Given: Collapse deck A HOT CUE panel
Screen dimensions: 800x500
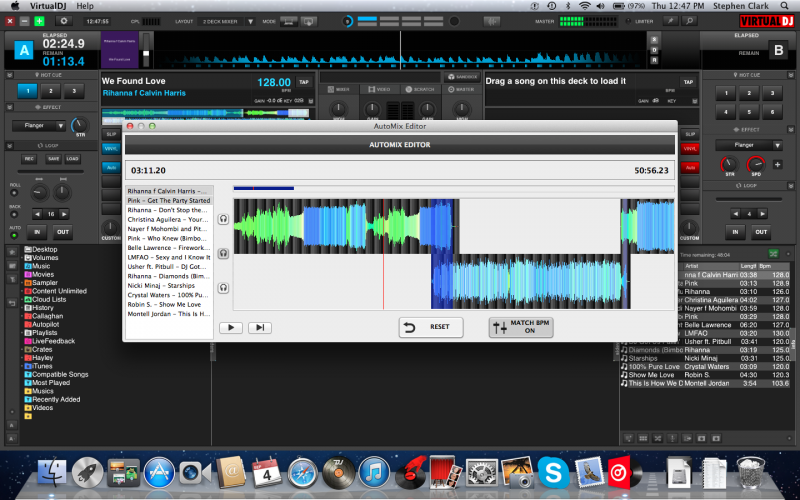Looking at the screenshot, I should (10, 75).
